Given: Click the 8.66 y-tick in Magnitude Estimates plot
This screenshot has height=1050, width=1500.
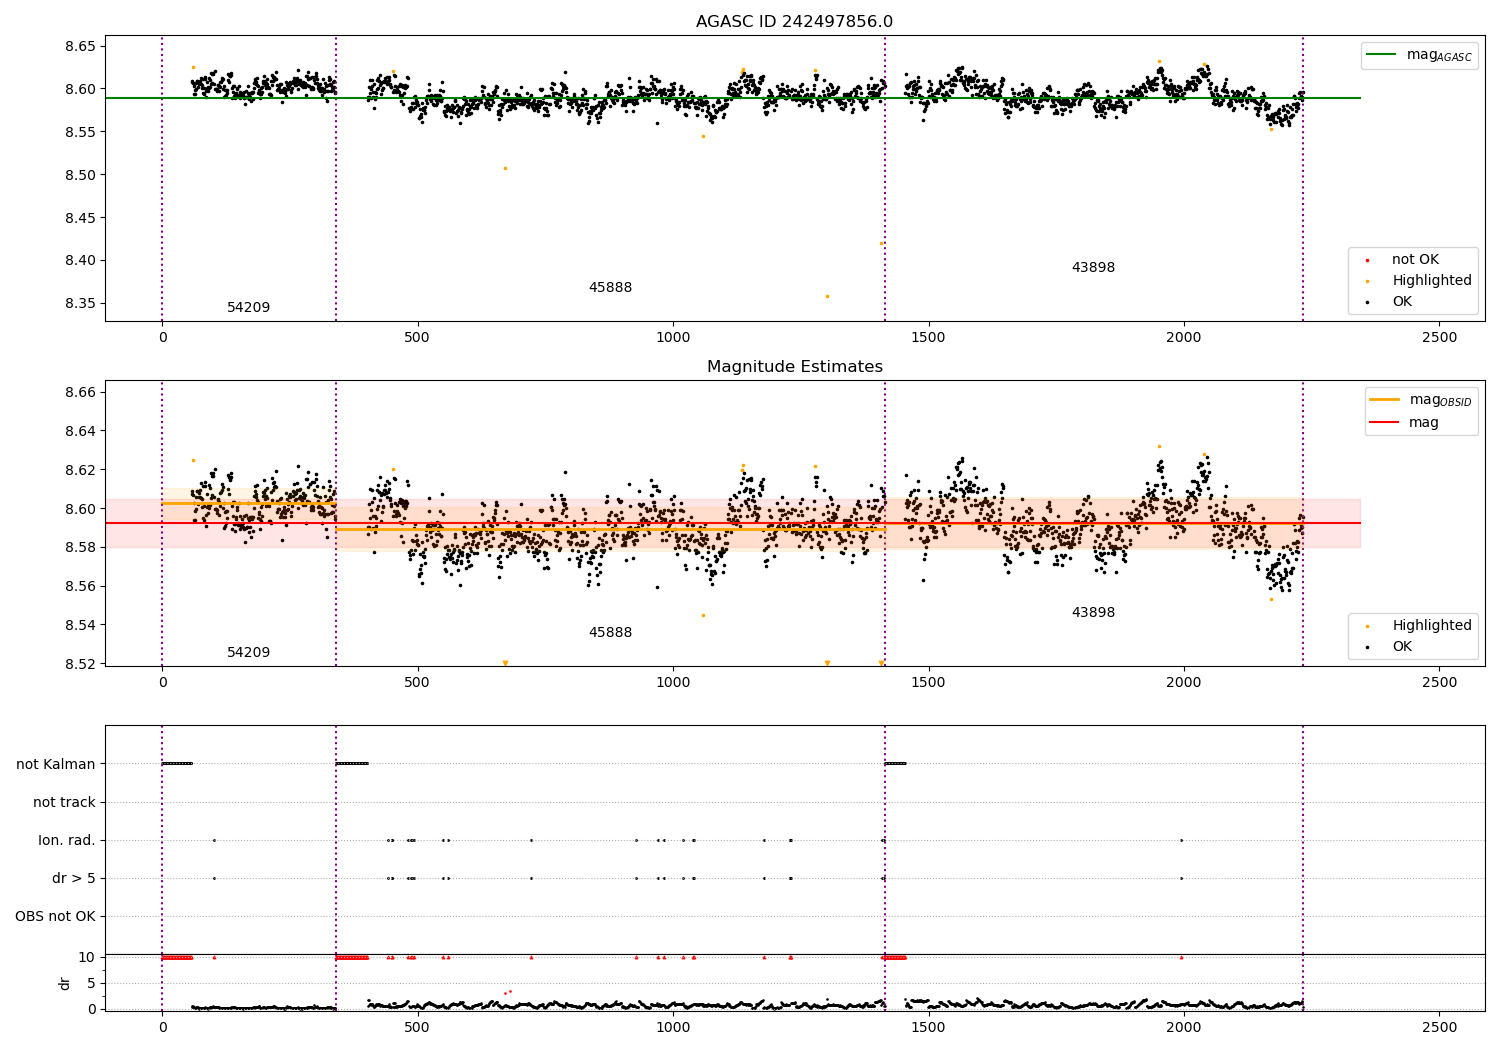Looking at the screenshot, I should 80,392.
